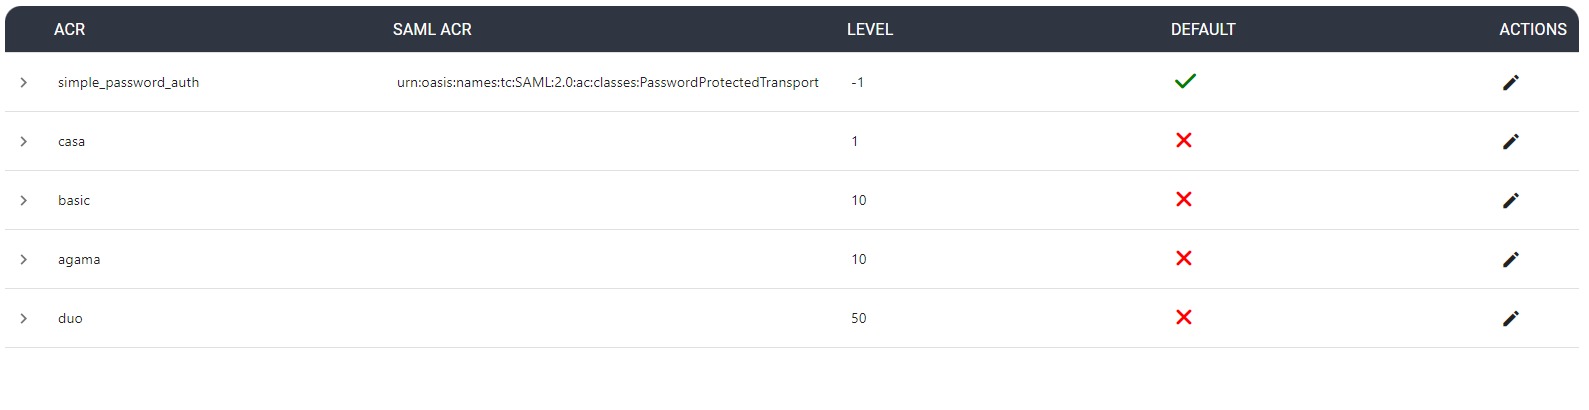Click the red X for casa

point(1184,140)
